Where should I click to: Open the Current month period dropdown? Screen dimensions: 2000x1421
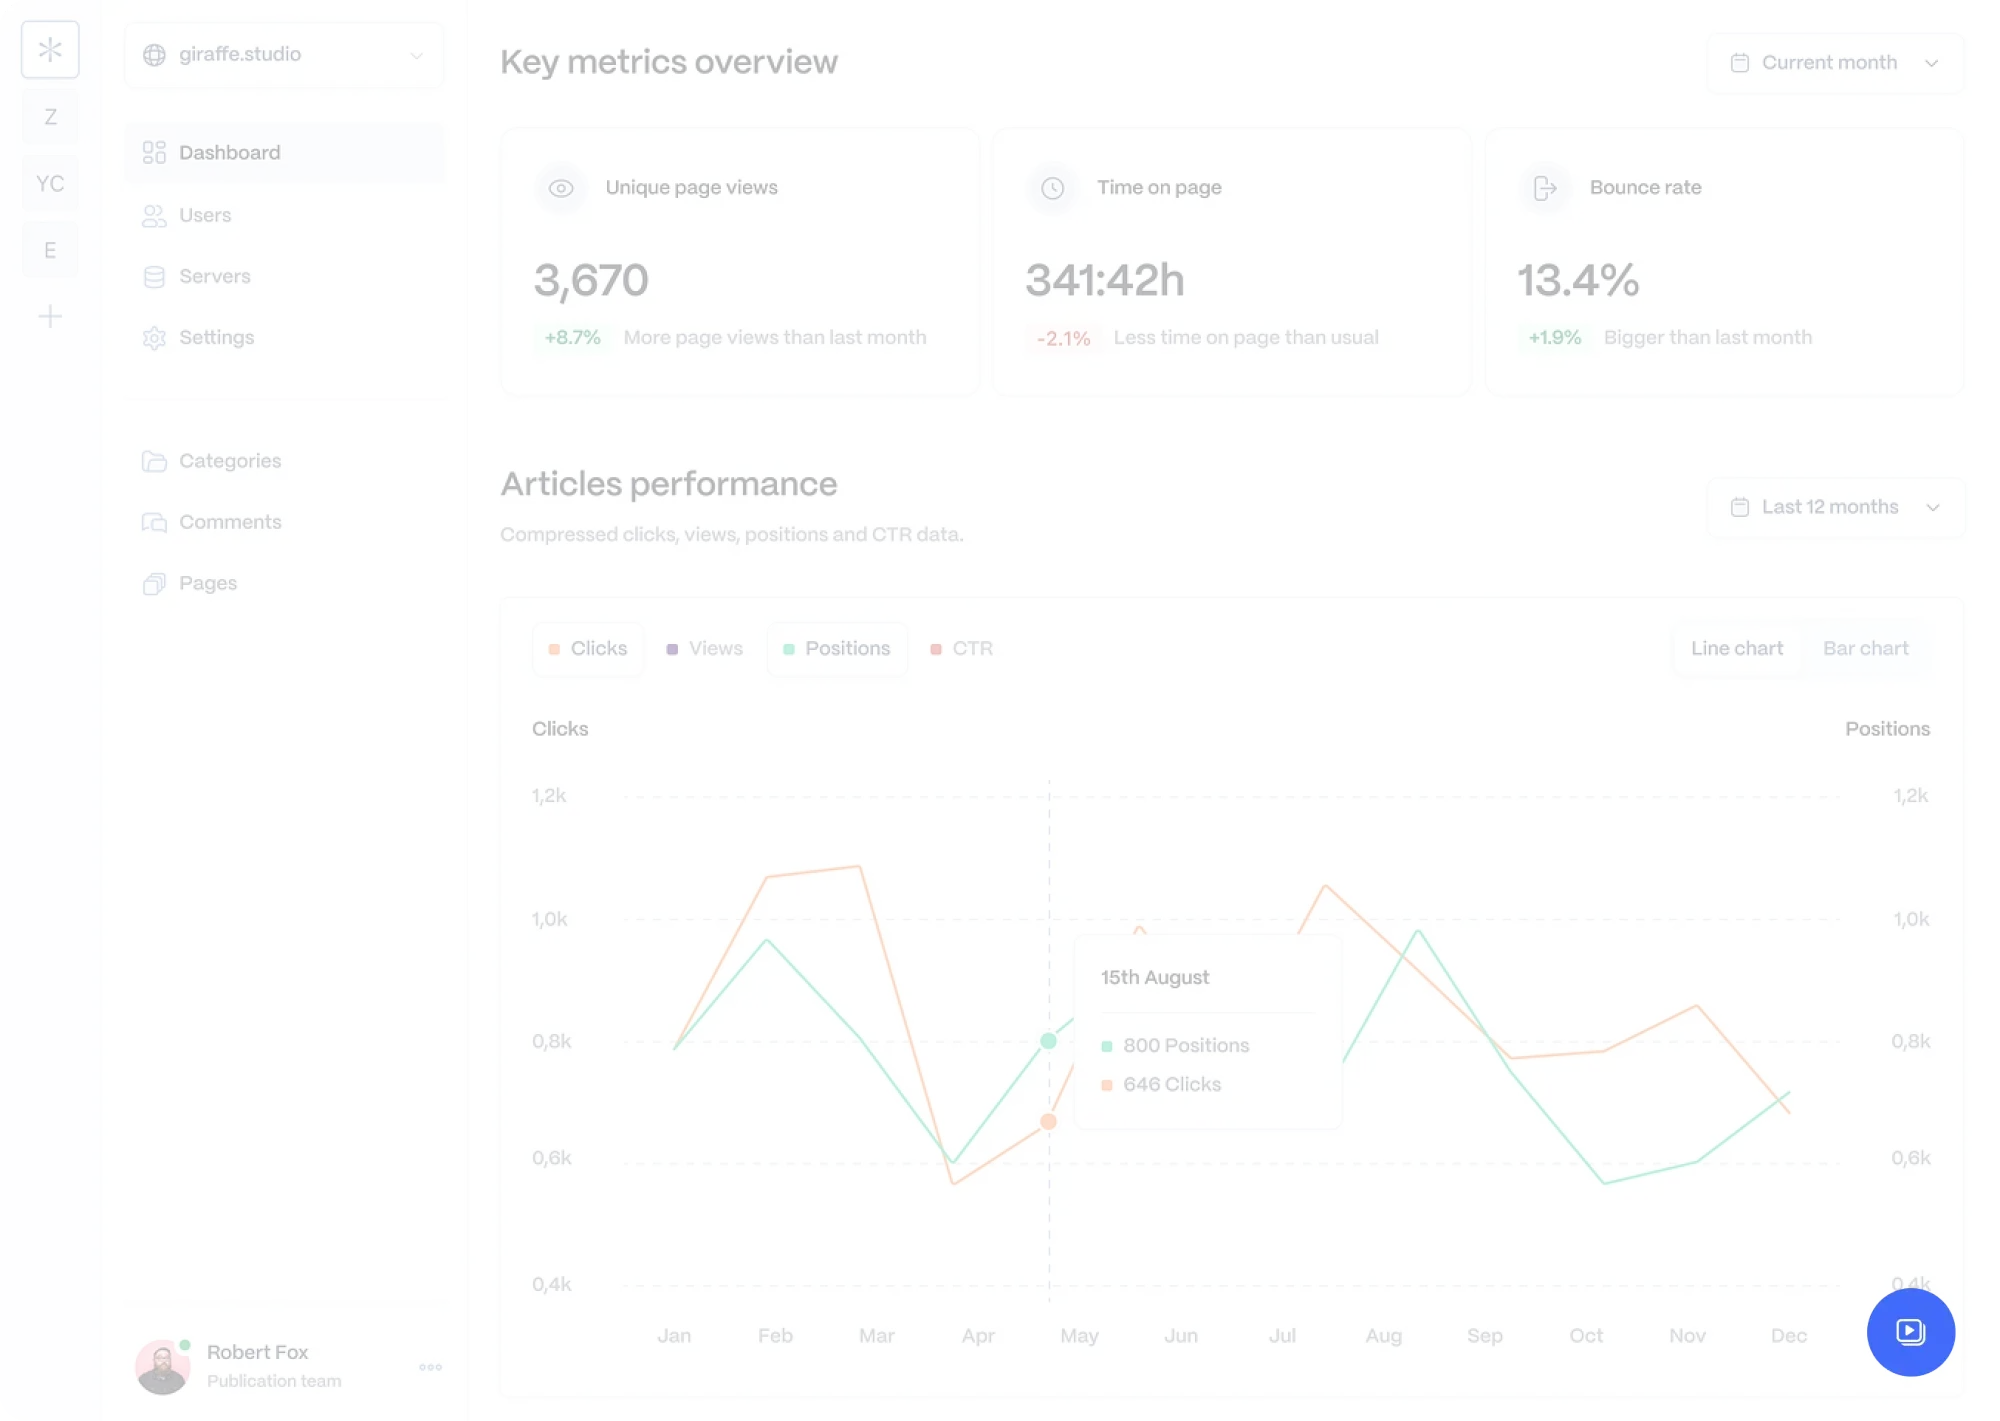(1834, 63)
